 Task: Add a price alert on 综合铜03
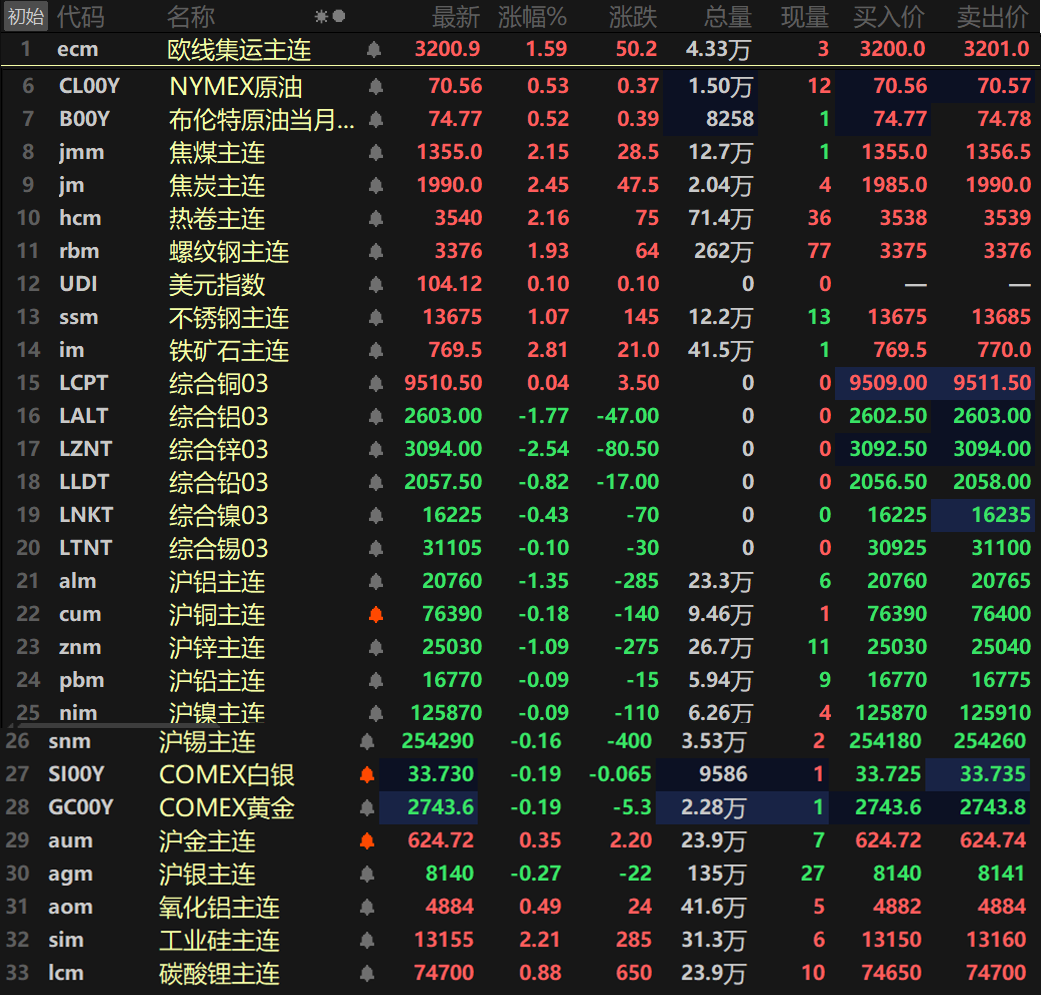click(x=376, y=384)
